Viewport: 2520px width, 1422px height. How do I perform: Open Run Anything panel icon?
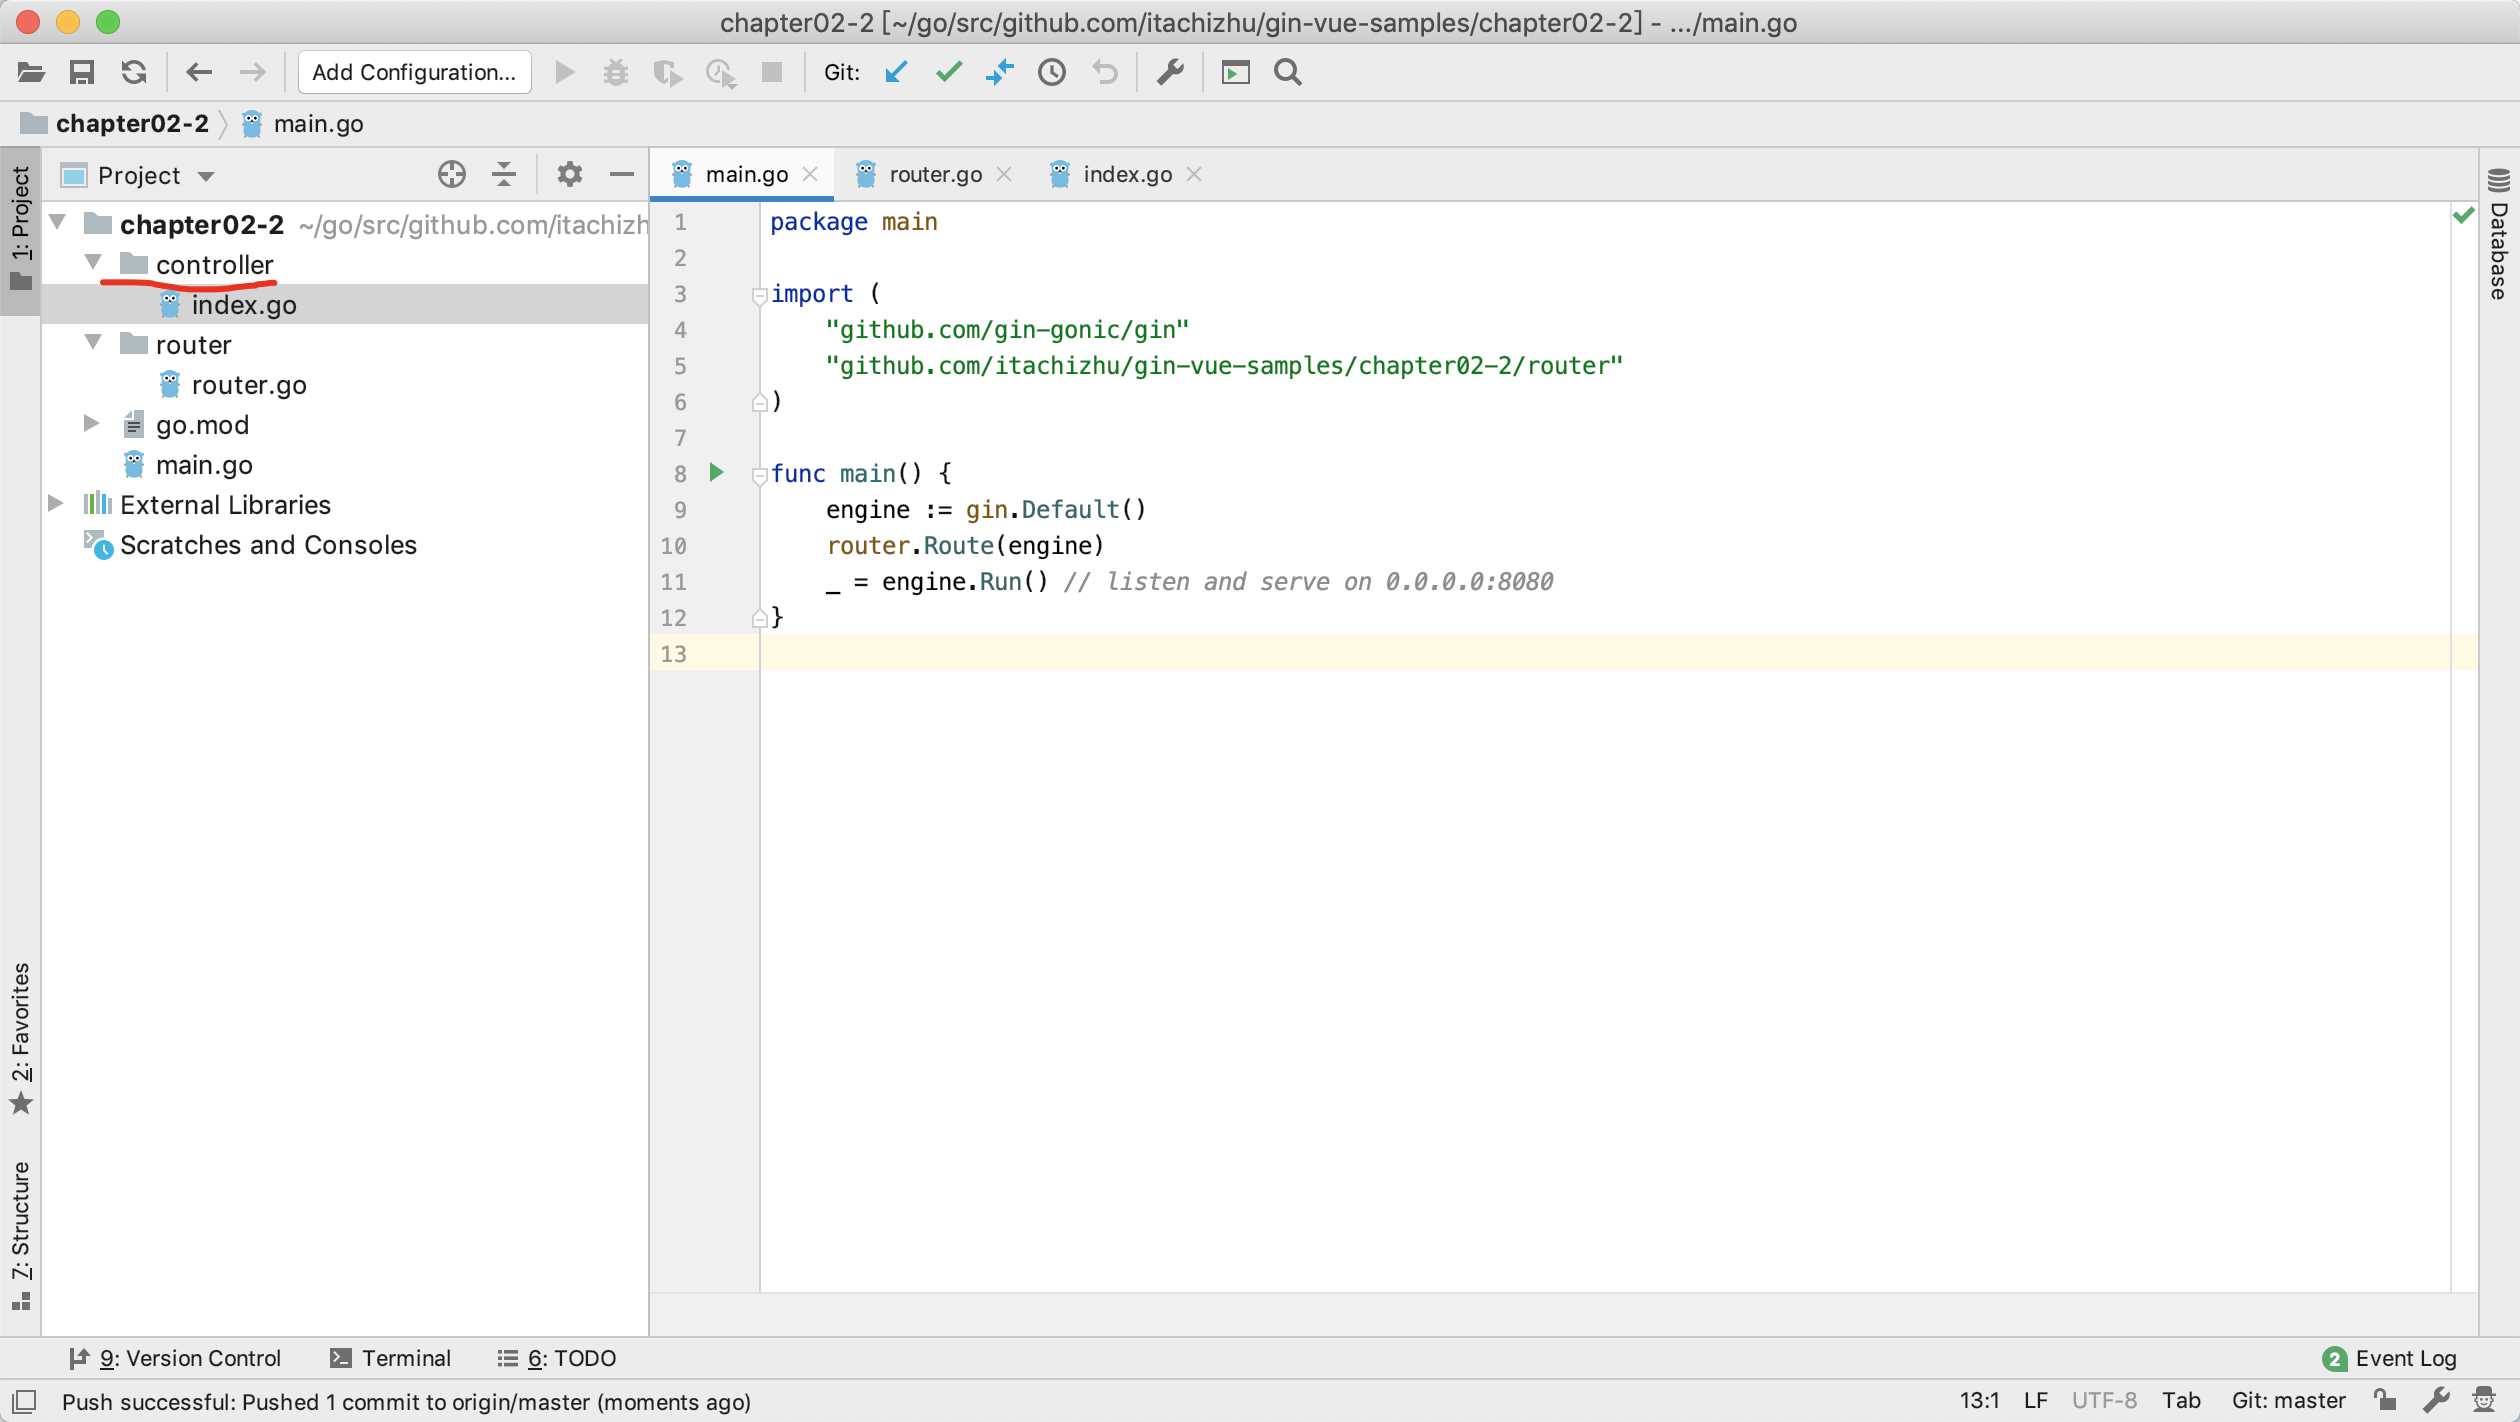[1236, 72]
